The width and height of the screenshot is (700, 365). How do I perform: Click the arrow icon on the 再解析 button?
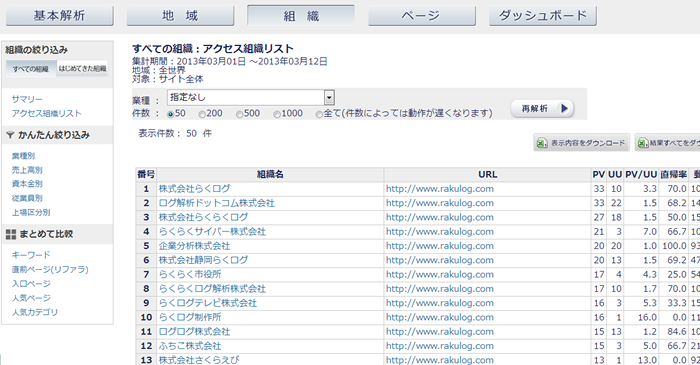coord(565,108)
